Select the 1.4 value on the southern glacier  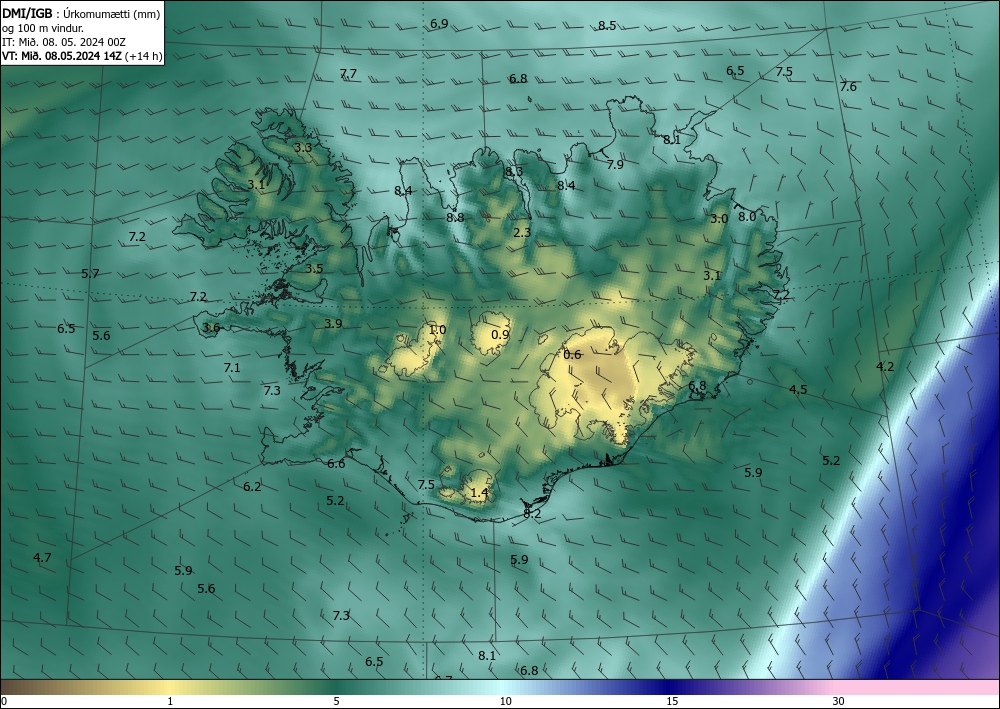479,493
